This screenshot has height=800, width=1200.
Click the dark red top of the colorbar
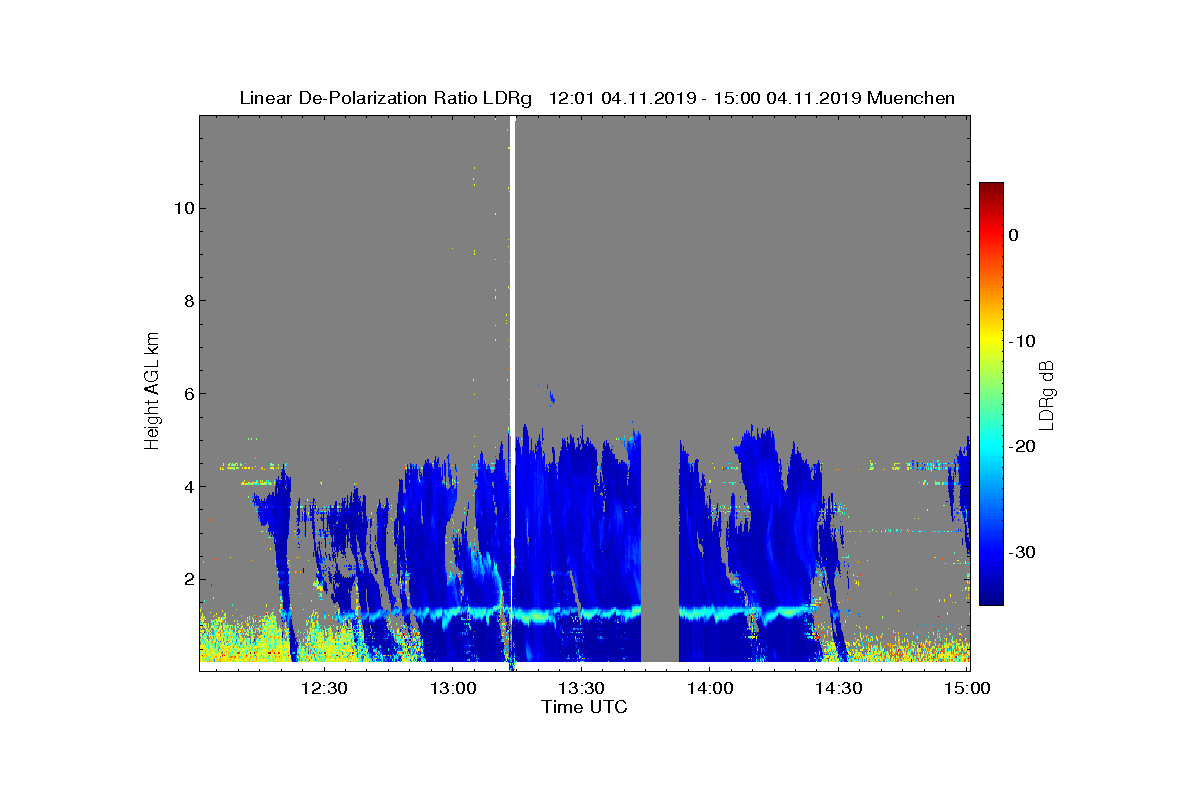pyautogui.click(x=991, y=189)
